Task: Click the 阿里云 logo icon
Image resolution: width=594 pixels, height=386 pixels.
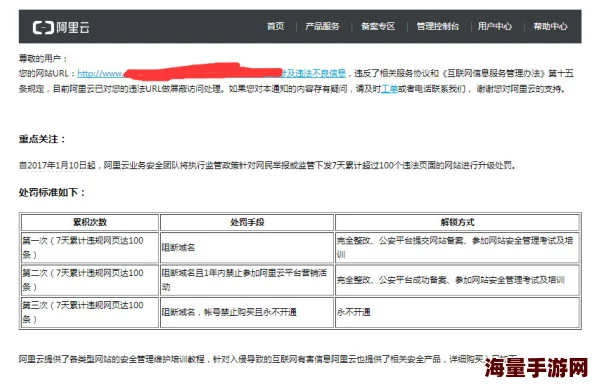Action: coord(43,27)
